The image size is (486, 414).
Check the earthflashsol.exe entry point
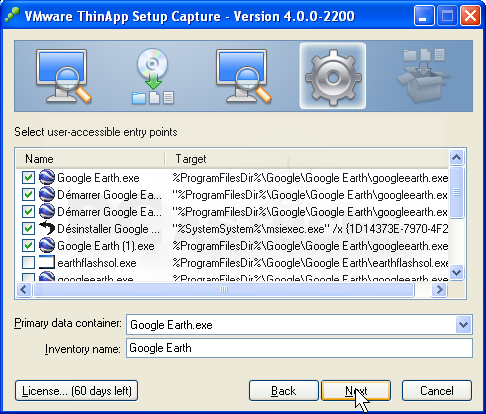28,263
